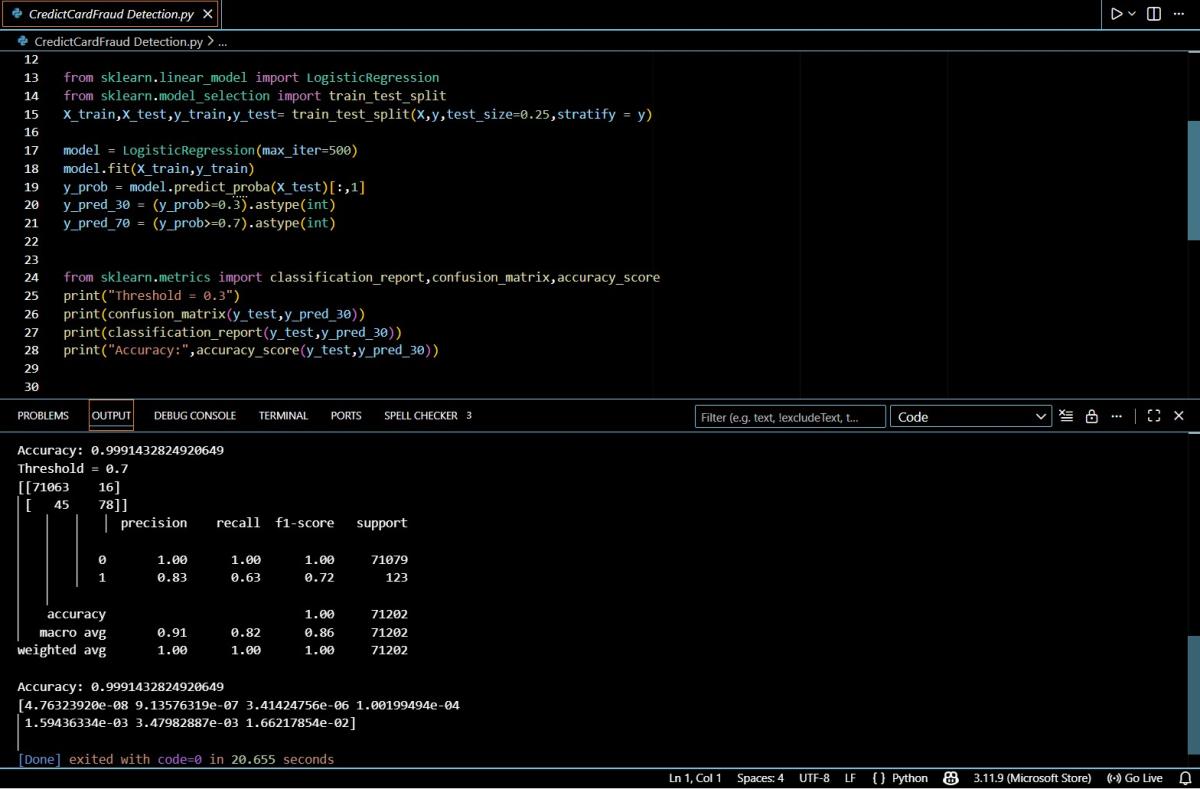The image size is (1200, 789).
Task: Close the CredictCardFraud Detection.py tab
Action: (207, 14)
